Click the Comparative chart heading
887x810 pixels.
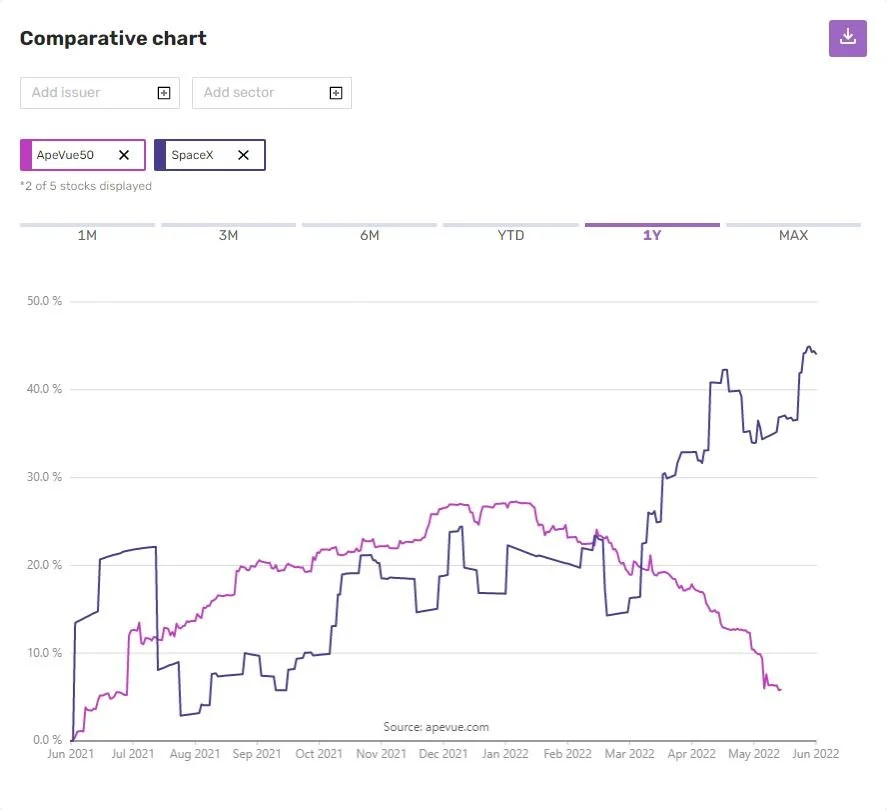pos(113,38)
